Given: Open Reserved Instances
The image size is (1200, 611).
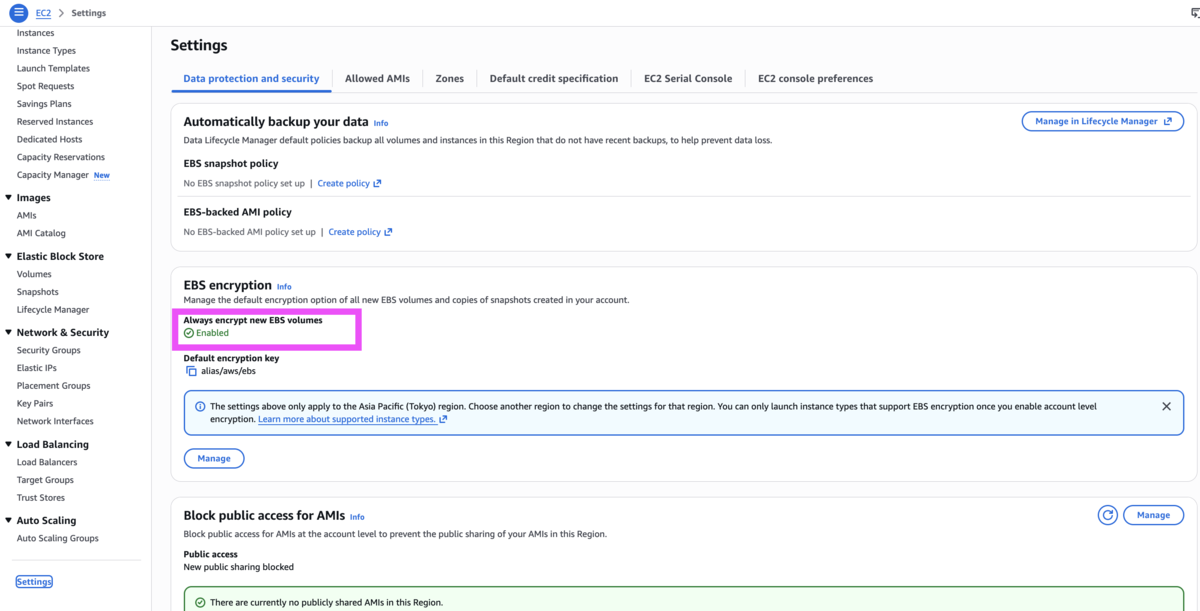Looking at the screenshot, I should coord(55,122).
